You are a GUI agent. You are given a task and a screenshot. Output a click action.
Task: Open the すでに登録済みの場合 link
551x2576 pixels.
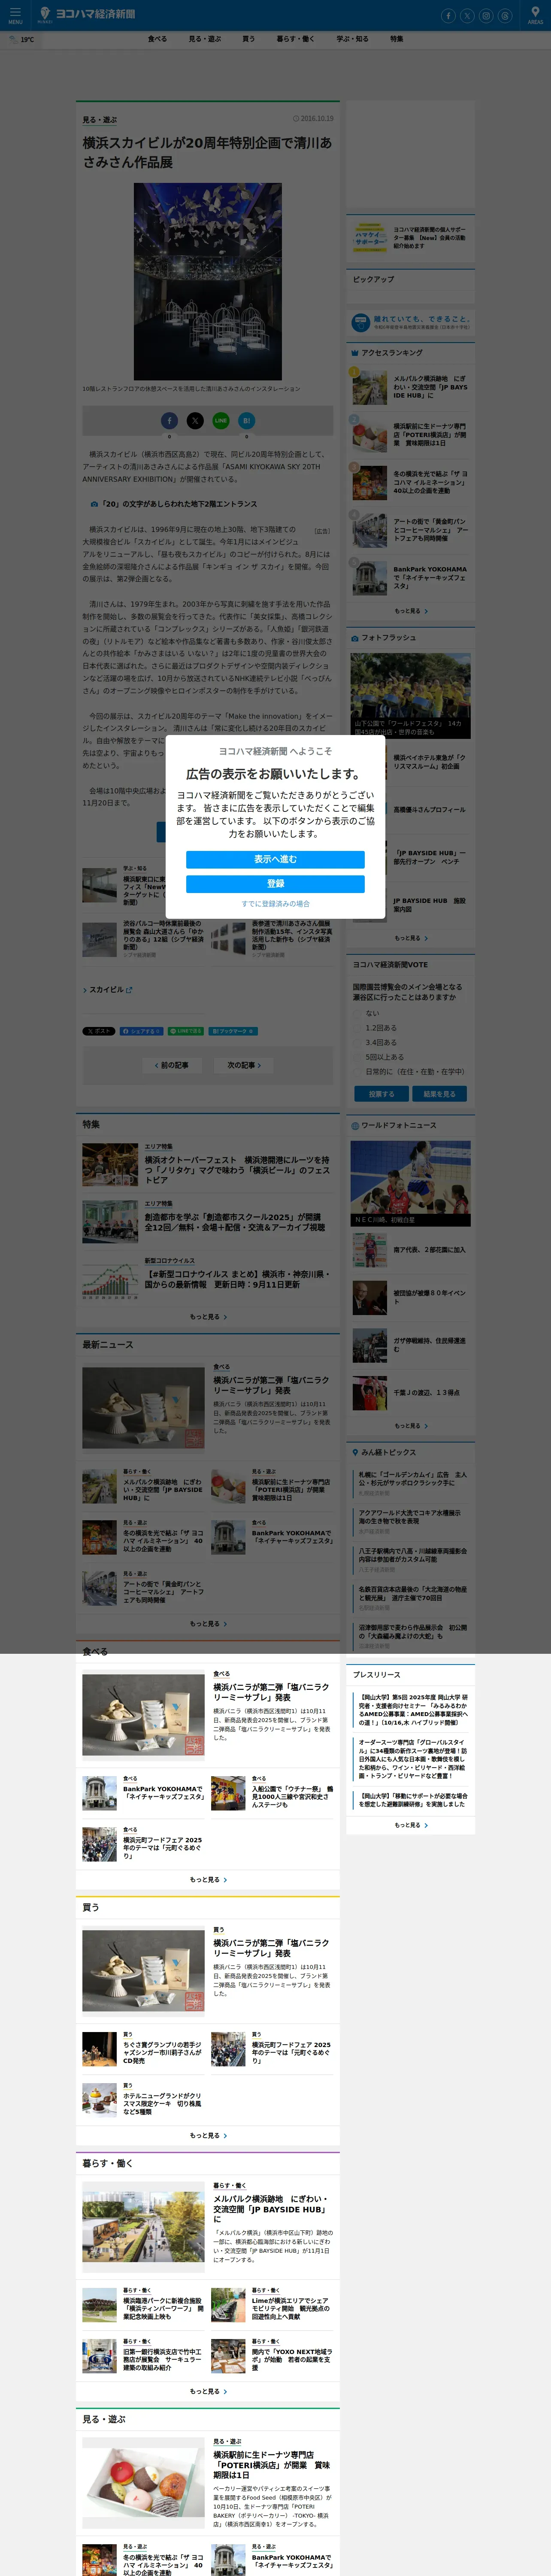(275, 904)
